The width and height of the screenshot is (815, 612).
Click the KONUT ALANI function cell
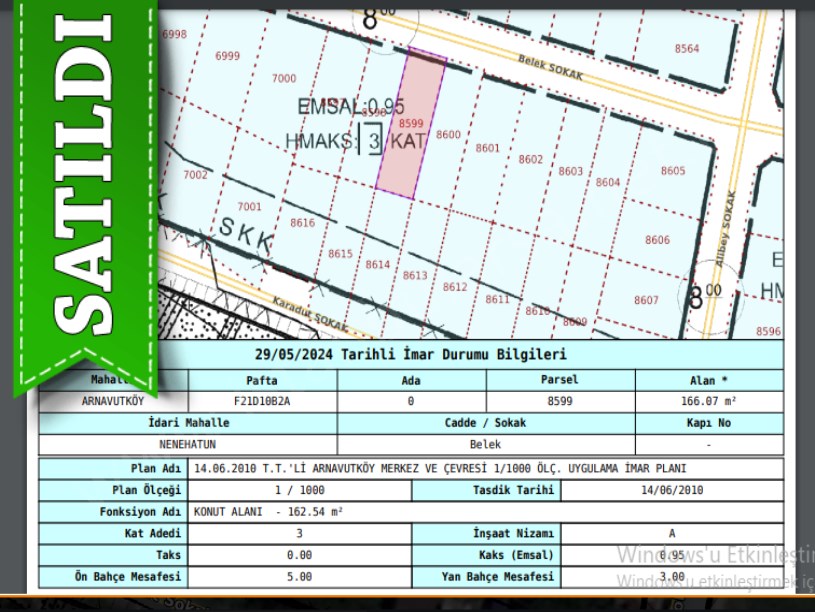pos(268,511)
